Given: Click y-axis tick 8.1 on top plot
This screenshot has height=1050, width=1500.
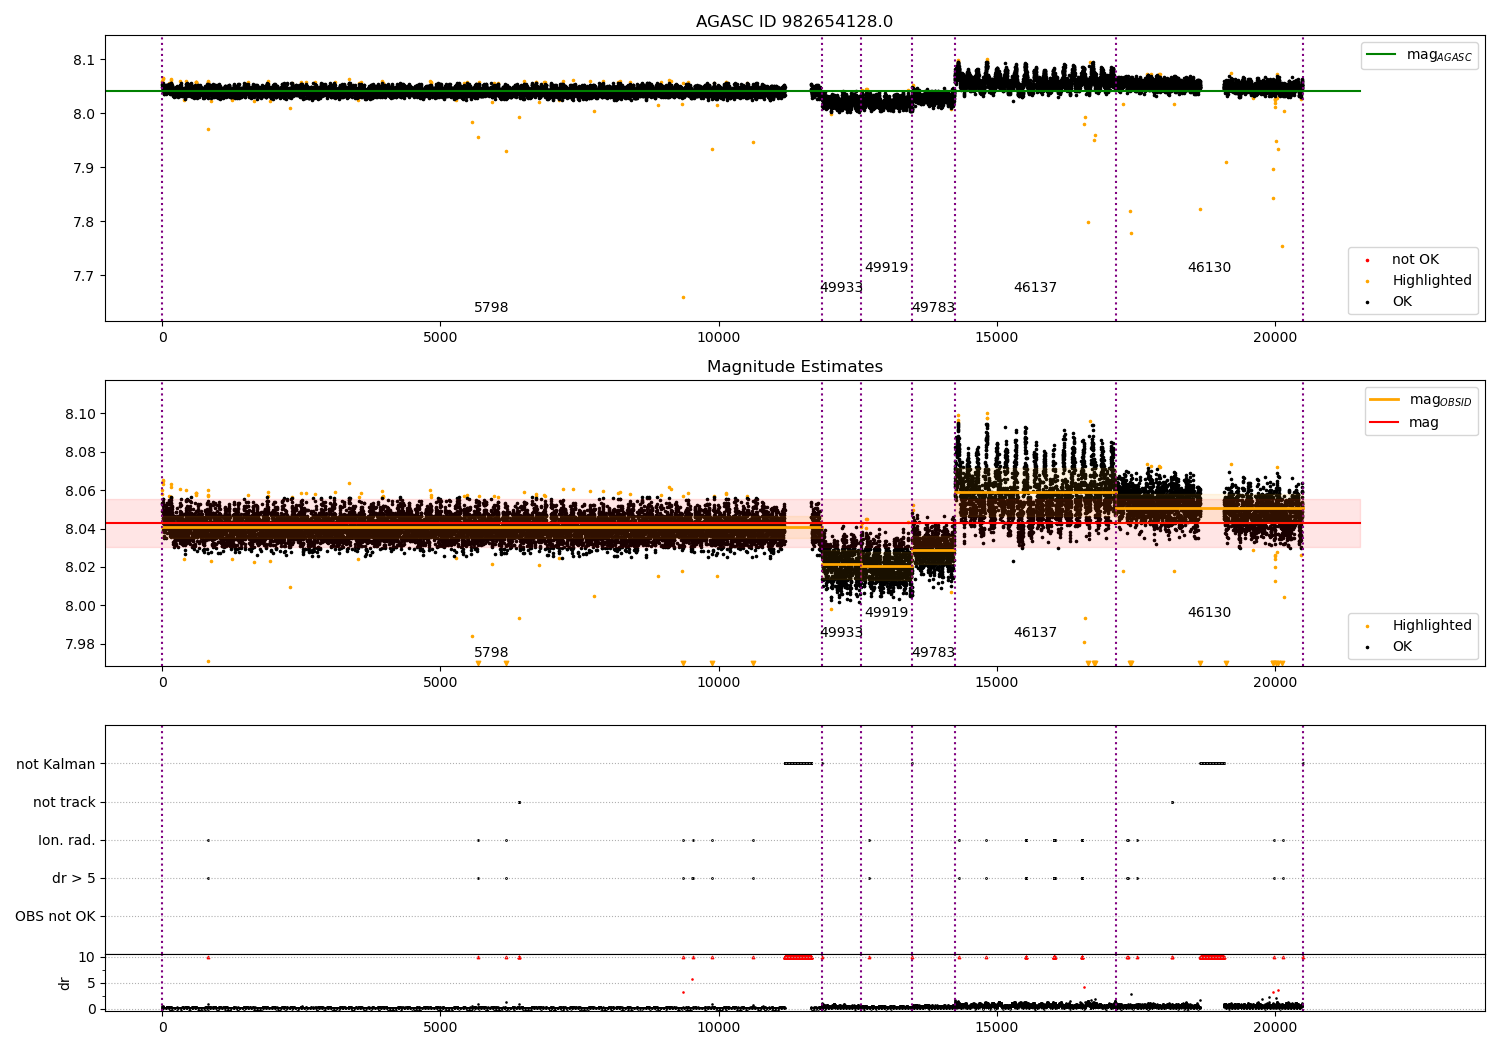Looking at the screenshot, I should 84,60.
